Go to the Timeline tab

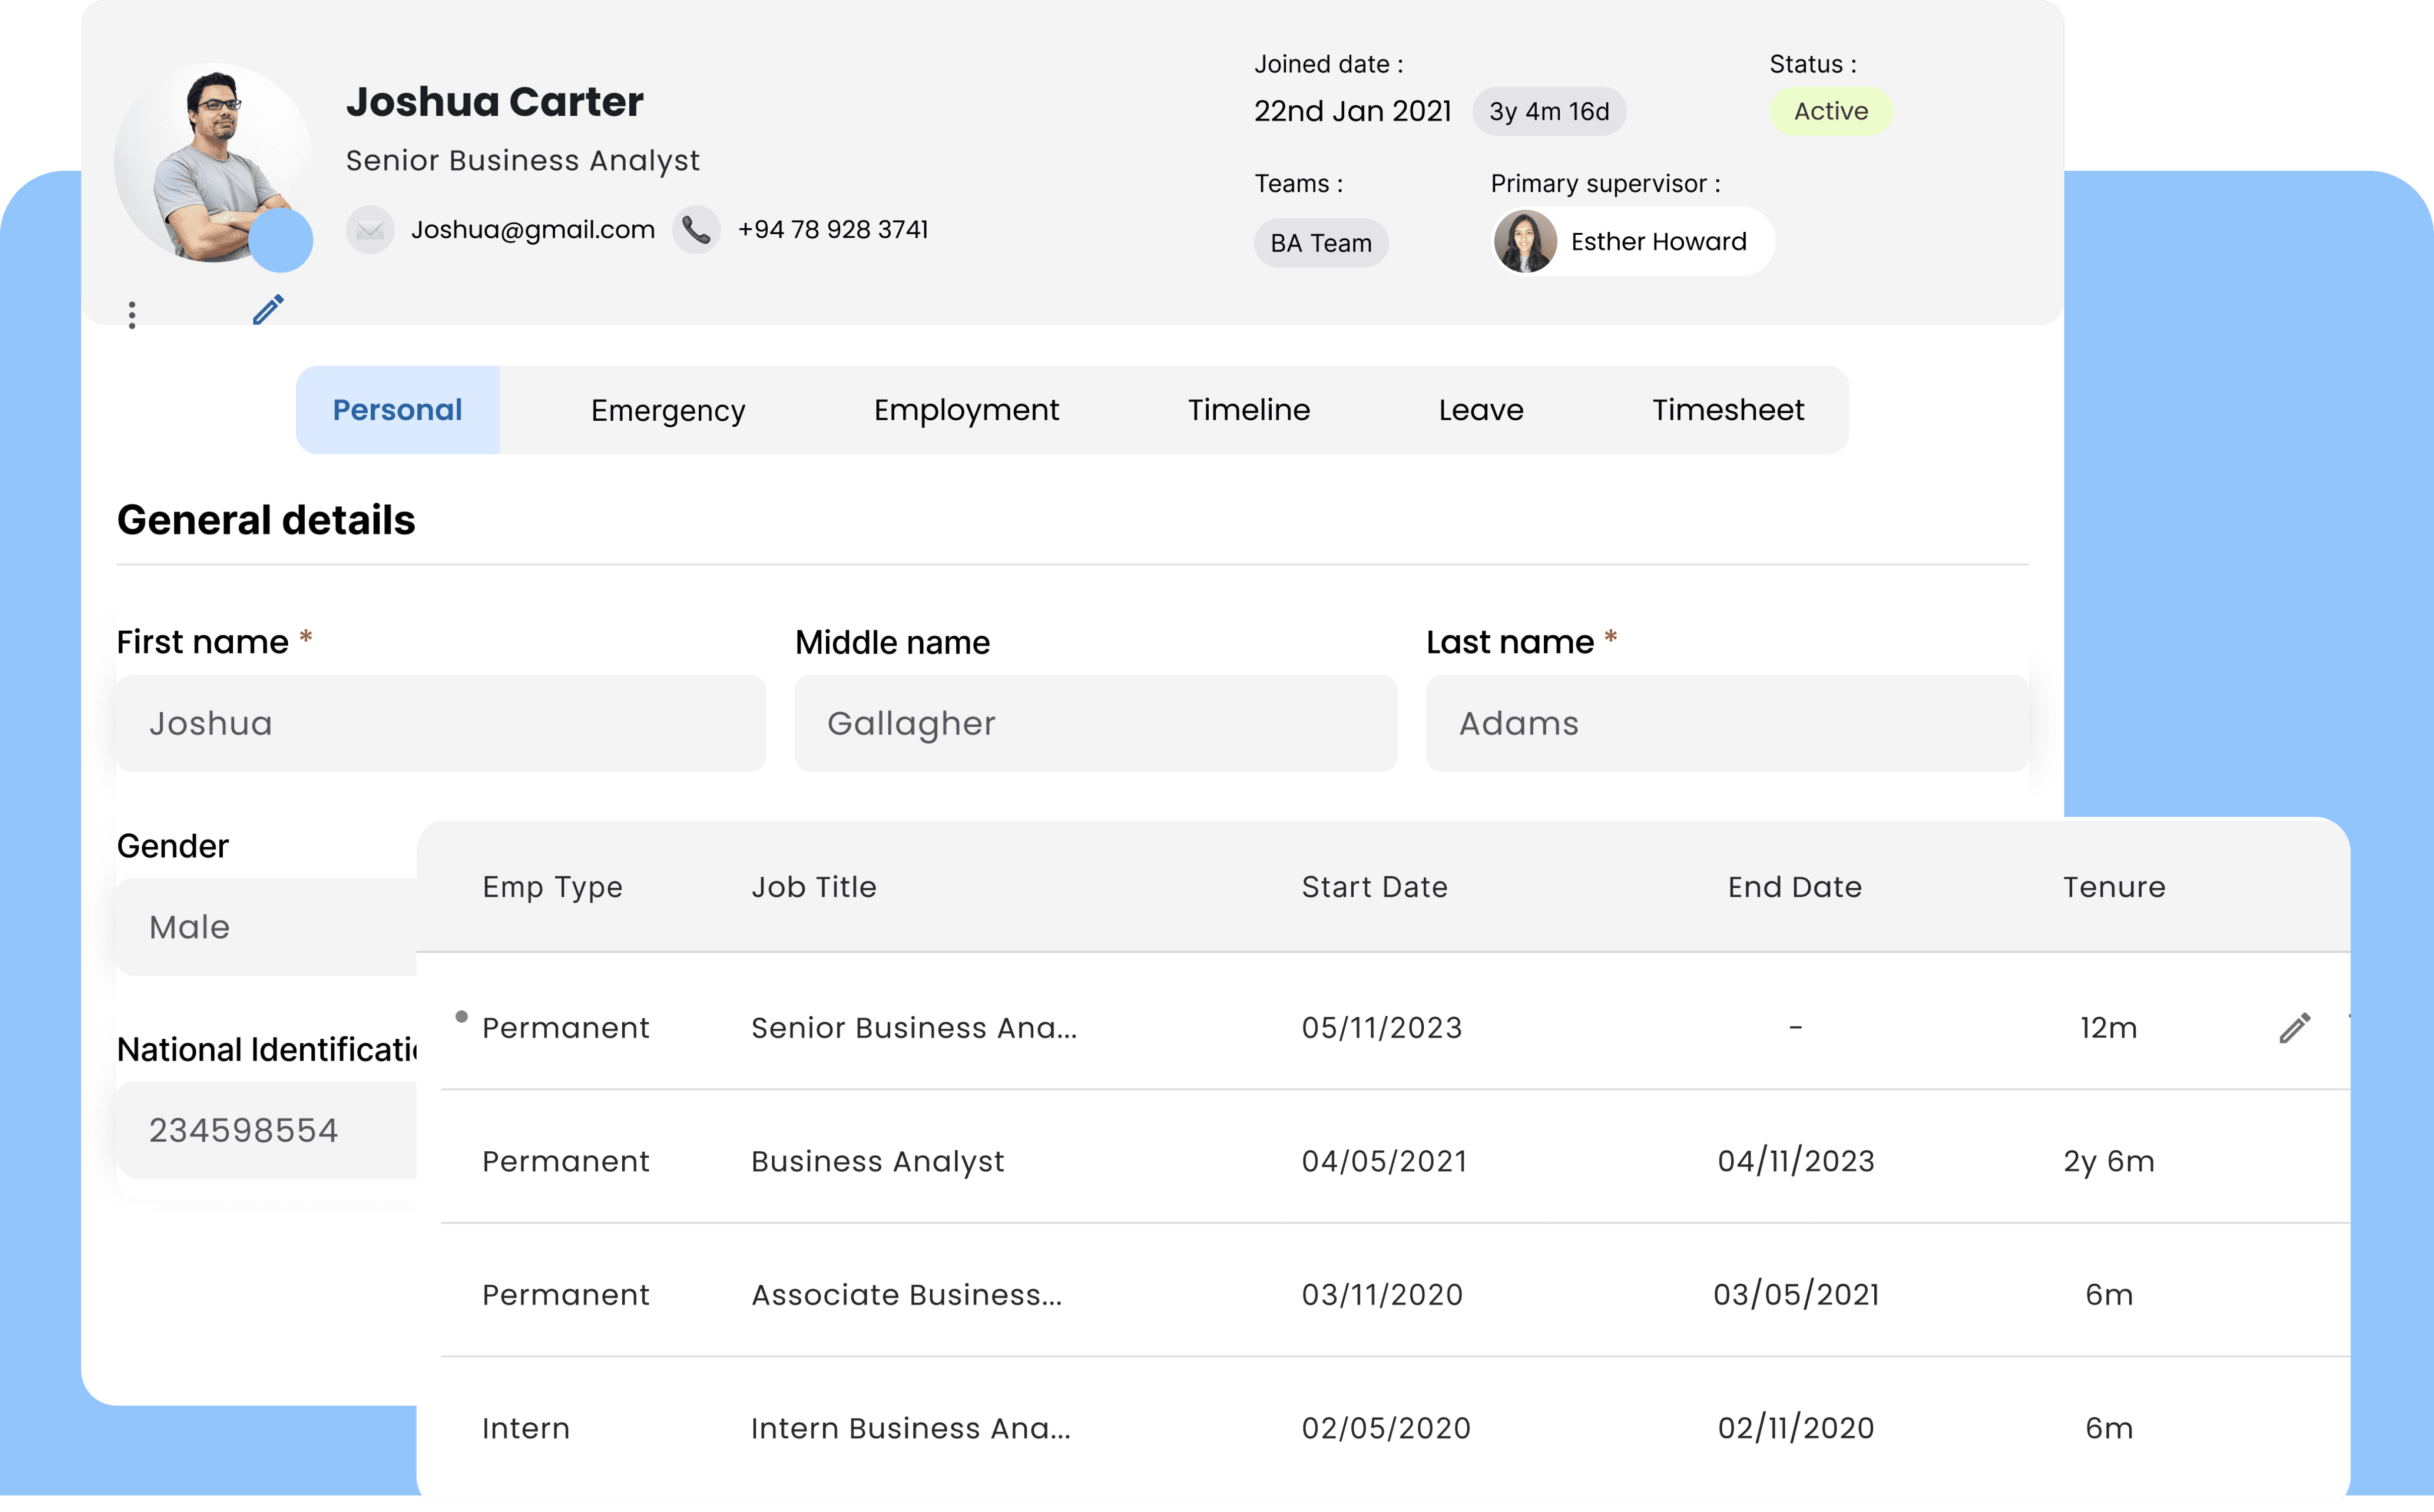click(1249, 410)
